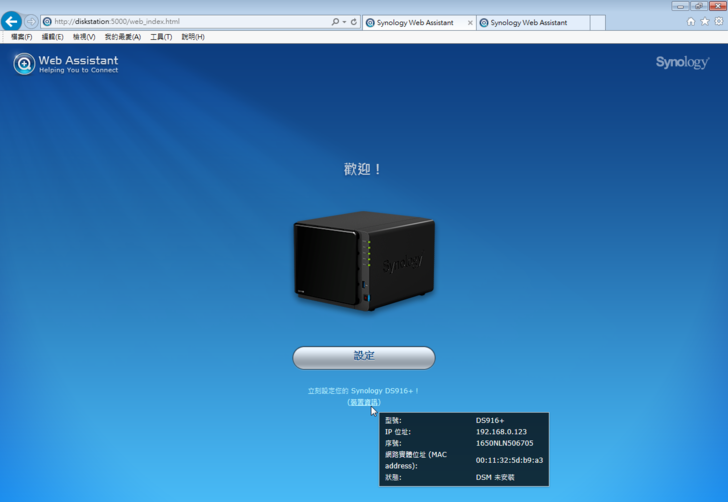The width and height of the screenshot is (728, 502).
Task: Click the search magnifier in the address bar
Action: point(335,22)
